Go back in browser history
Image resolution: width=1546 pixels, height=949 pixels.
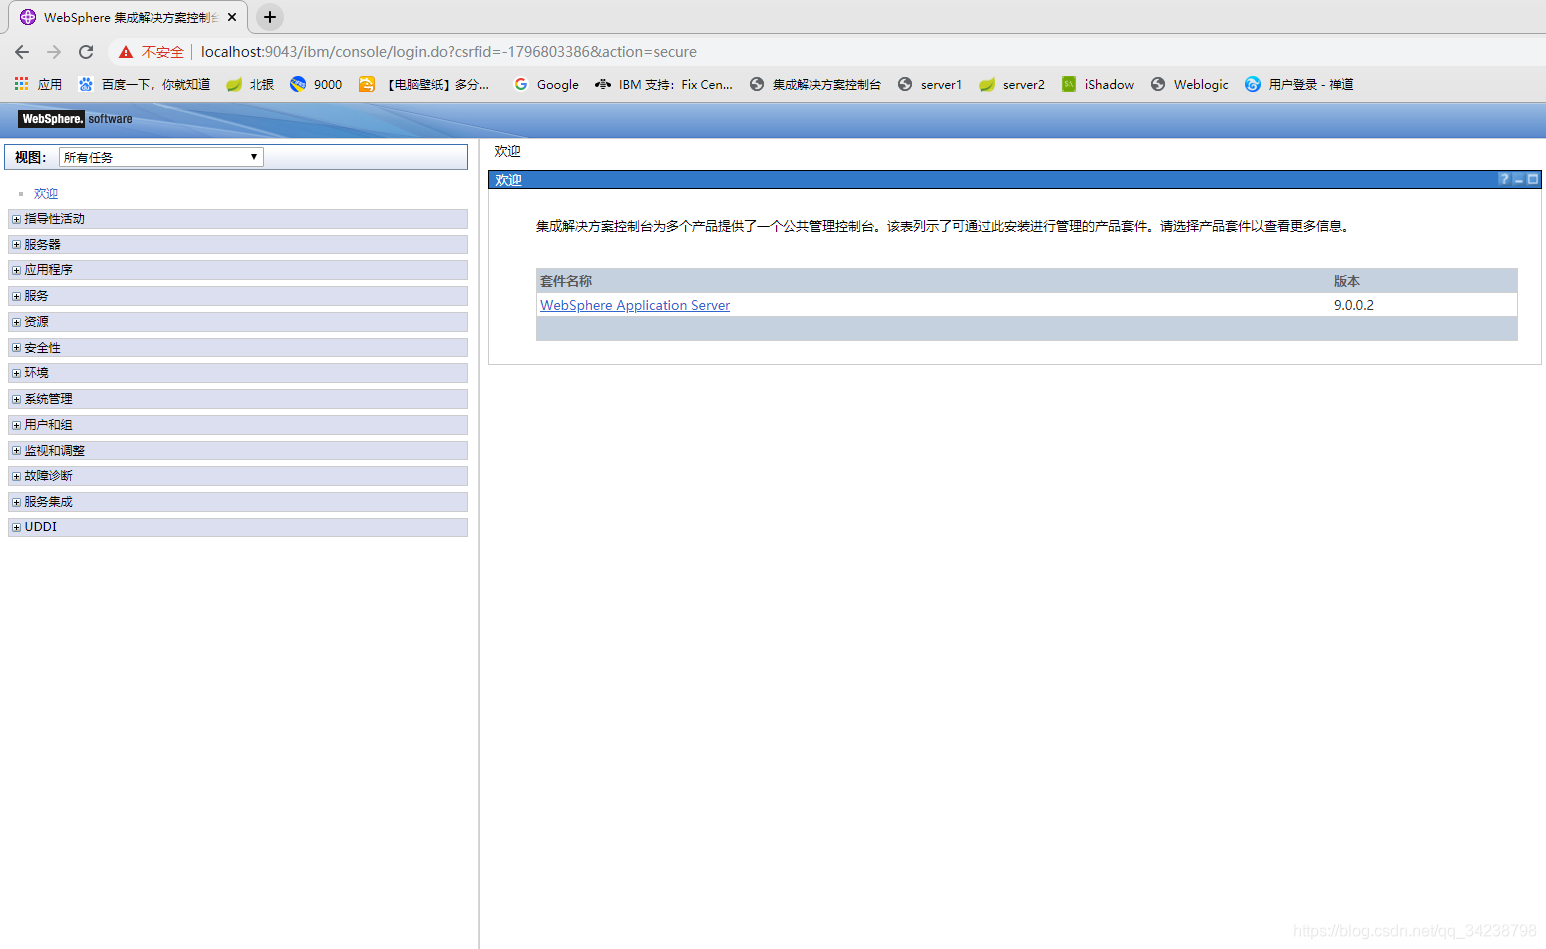(x=22, y=52)
